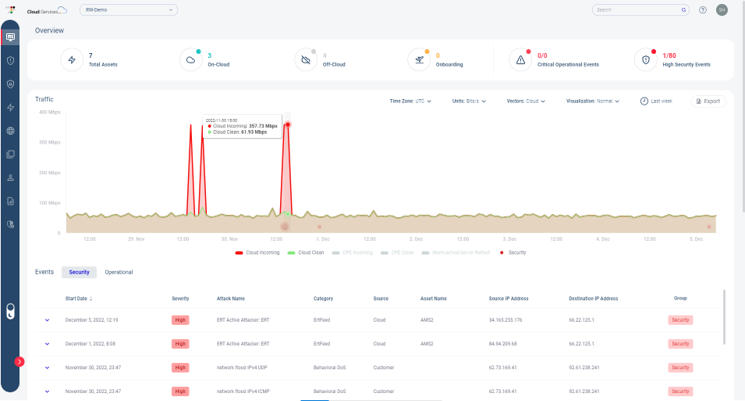Click the High Security Events shield icon

click(646, 60)
